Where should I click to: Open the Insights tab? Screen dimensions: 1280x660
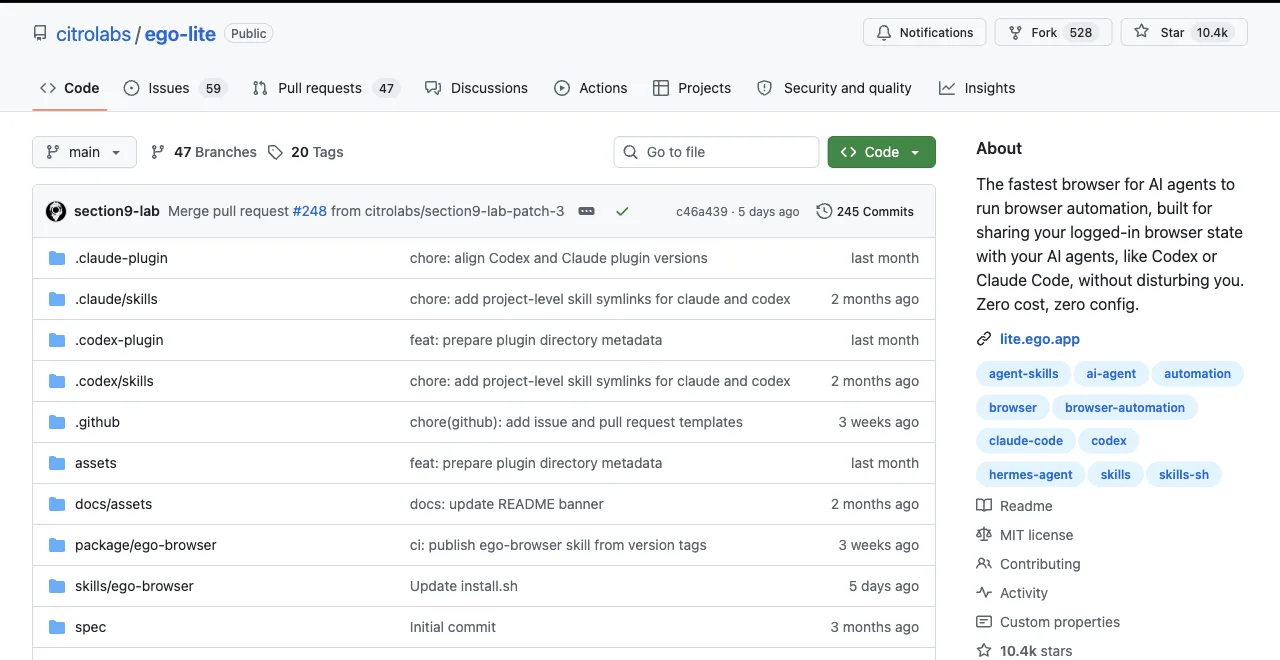[977, 88]
